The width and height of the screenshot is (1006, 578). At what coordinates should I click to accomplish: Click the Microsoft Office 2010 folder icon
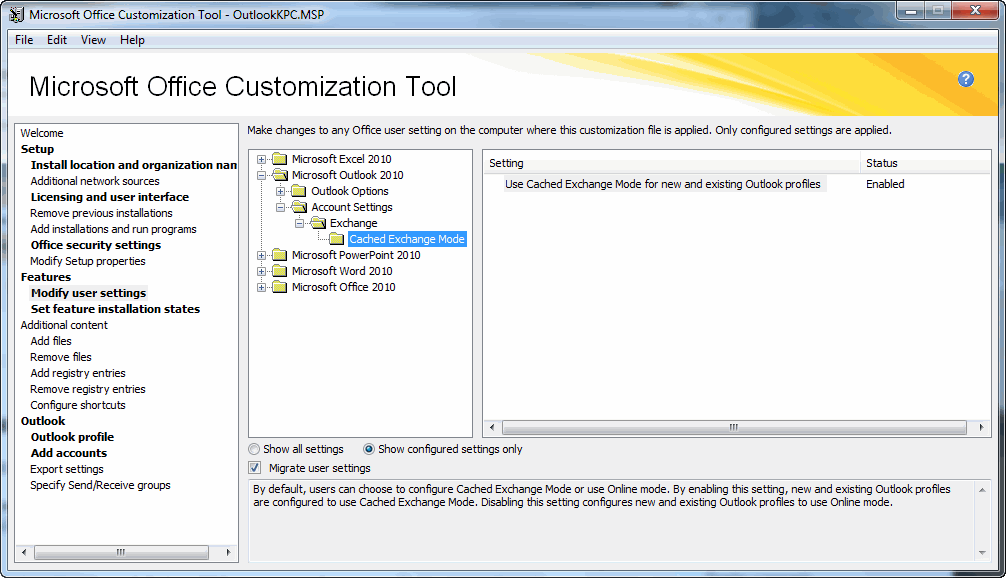[x=280, y=287]
